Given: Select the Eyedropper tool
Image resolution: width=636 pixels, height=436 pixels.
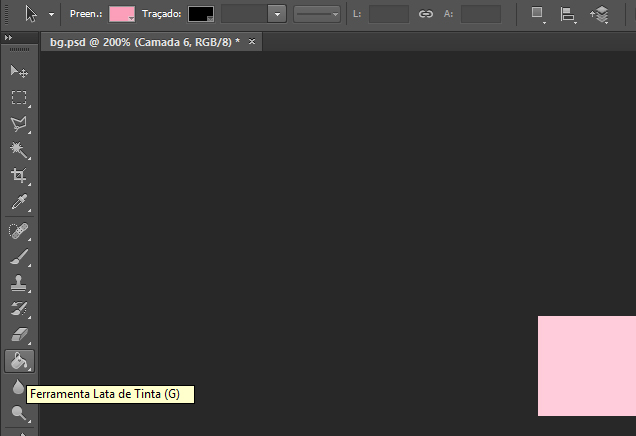Looking at the screenshot, I should [x=19, y=202].
